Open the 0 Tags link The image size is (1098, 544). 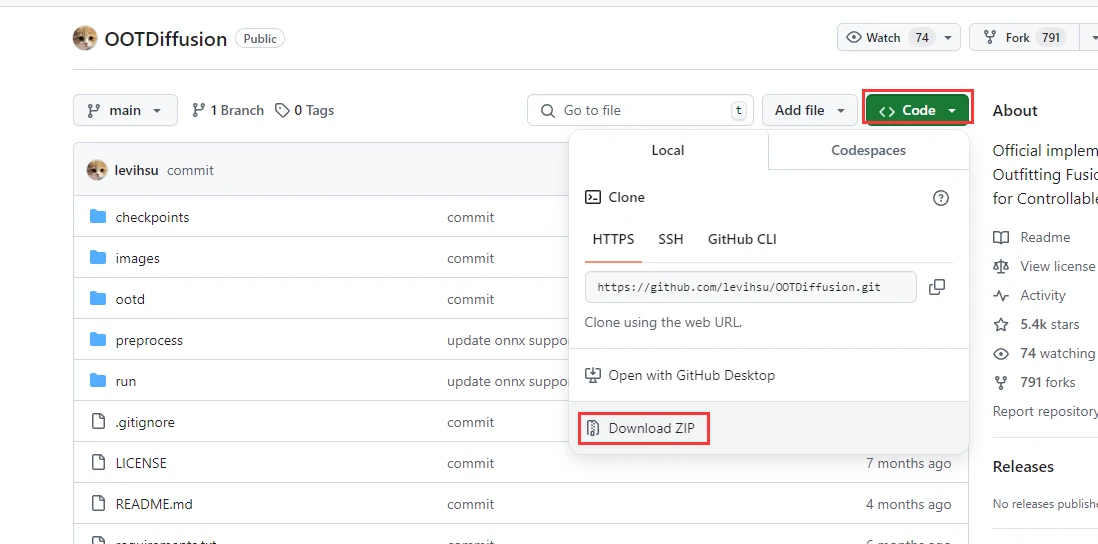point(305,111)
